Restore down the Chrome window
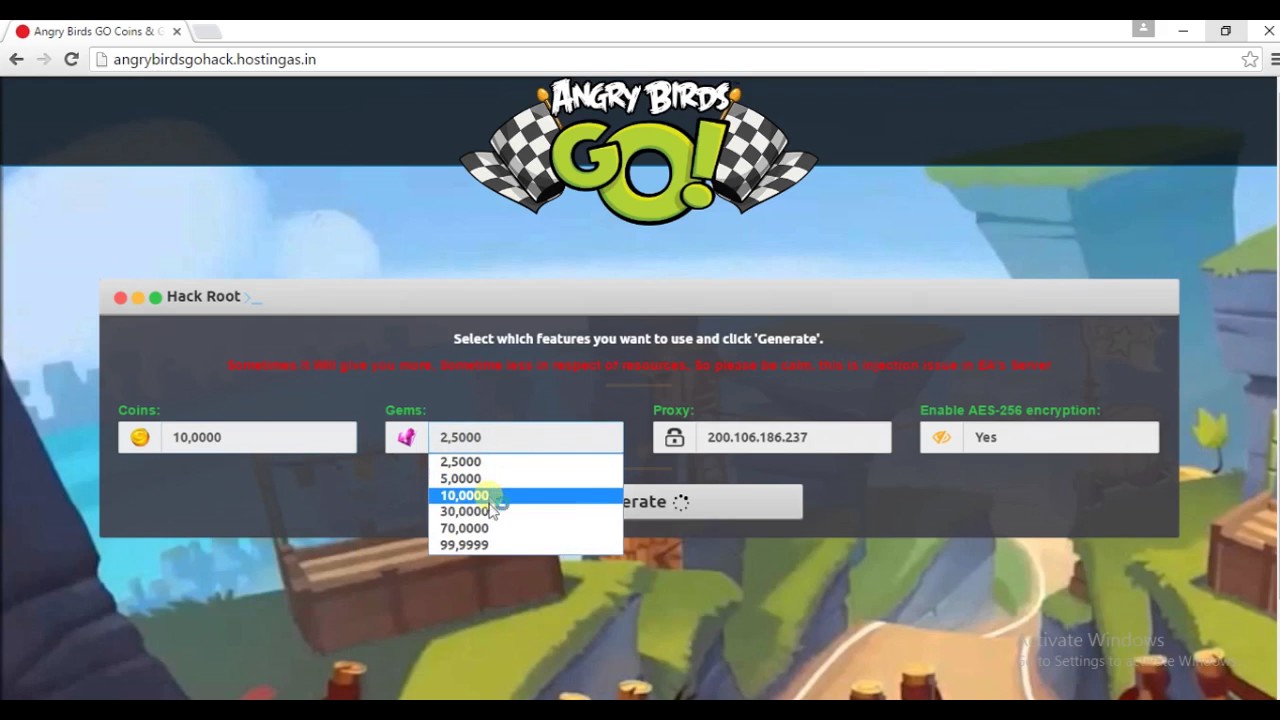 click(1226, 31)
